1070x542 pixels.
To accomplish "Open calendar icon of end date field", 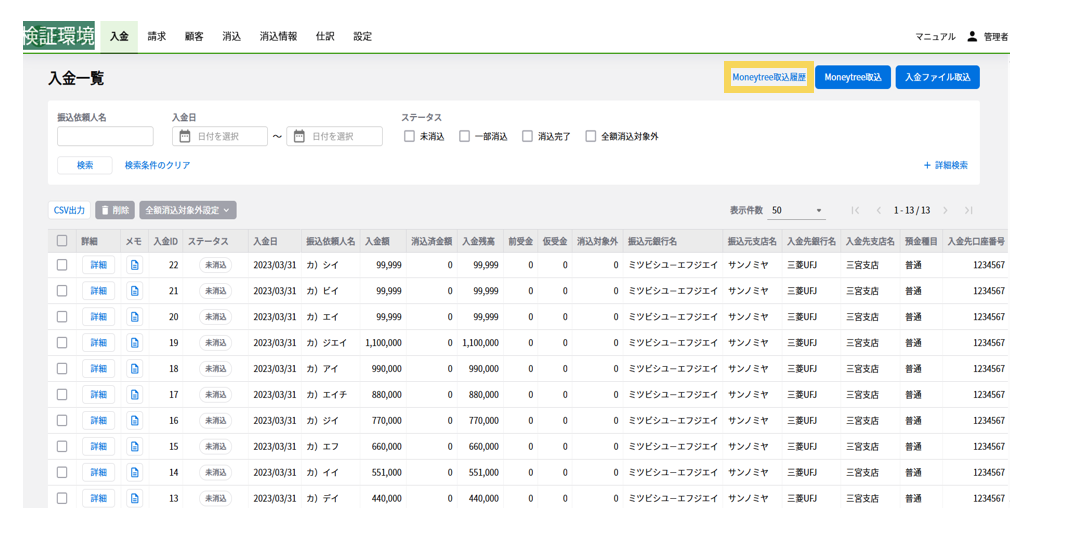I will [x=299, y=137].
